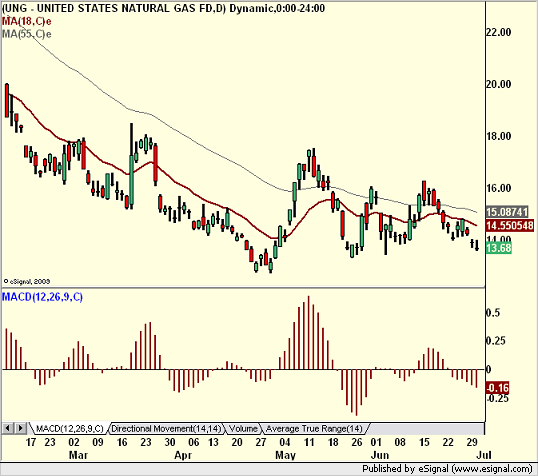Click the 22.00 price axis label
Image resolution: width=538 pixels, height=476 pixels.
pyautogui.click(x=499, y=32)
